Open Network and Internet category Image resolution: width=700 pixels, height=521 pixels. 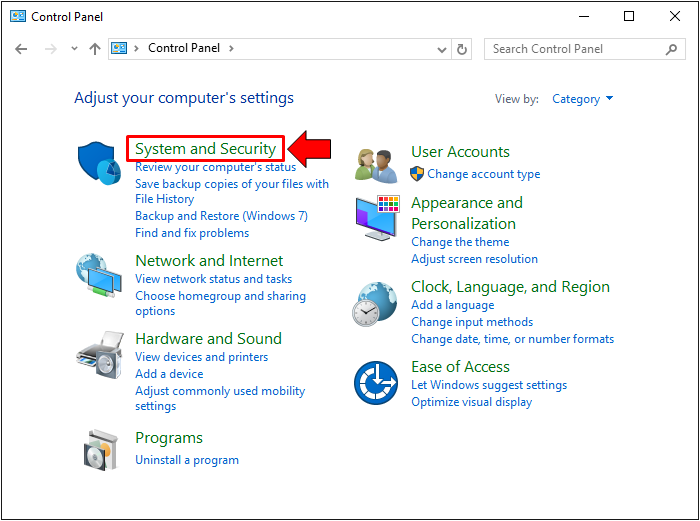pyautogui.click(x=209, y=260)
